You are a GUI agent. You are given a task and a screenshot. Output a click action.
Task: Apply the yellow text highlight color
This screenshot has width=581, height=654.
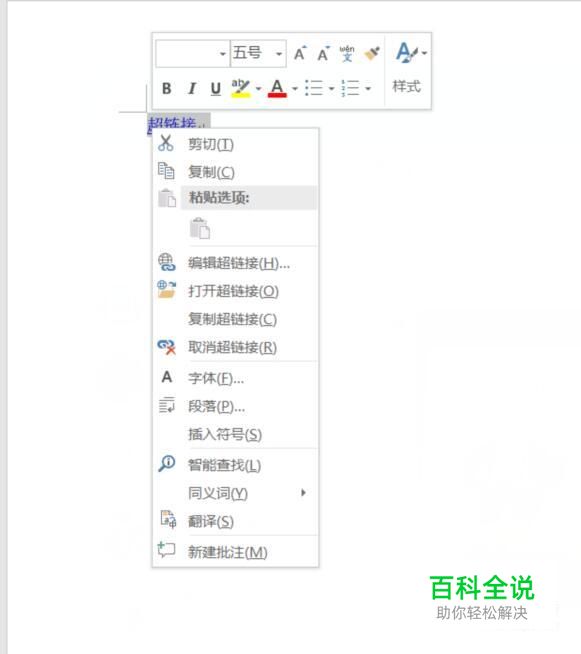pyautogui.click(x=241, y=88)
